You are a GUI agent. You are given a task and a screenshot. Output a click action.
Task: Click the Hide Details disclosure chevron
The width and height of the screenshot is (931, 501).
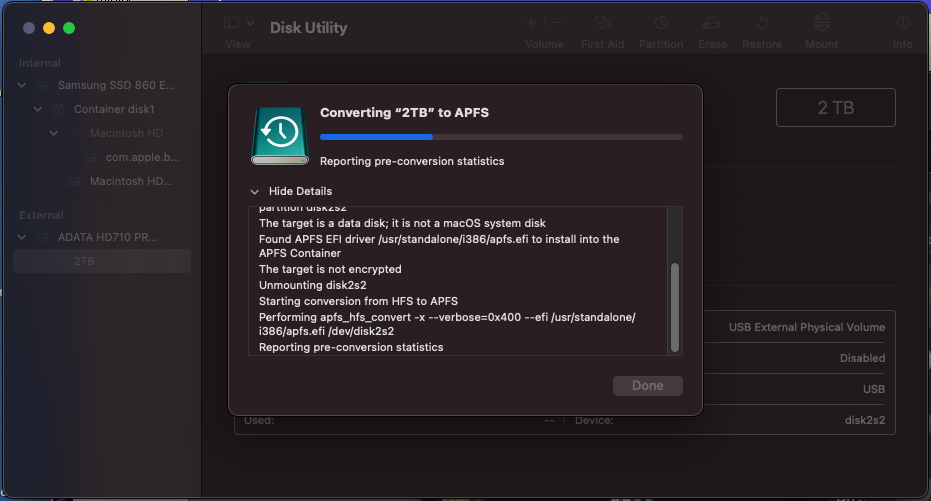(255, 192)
